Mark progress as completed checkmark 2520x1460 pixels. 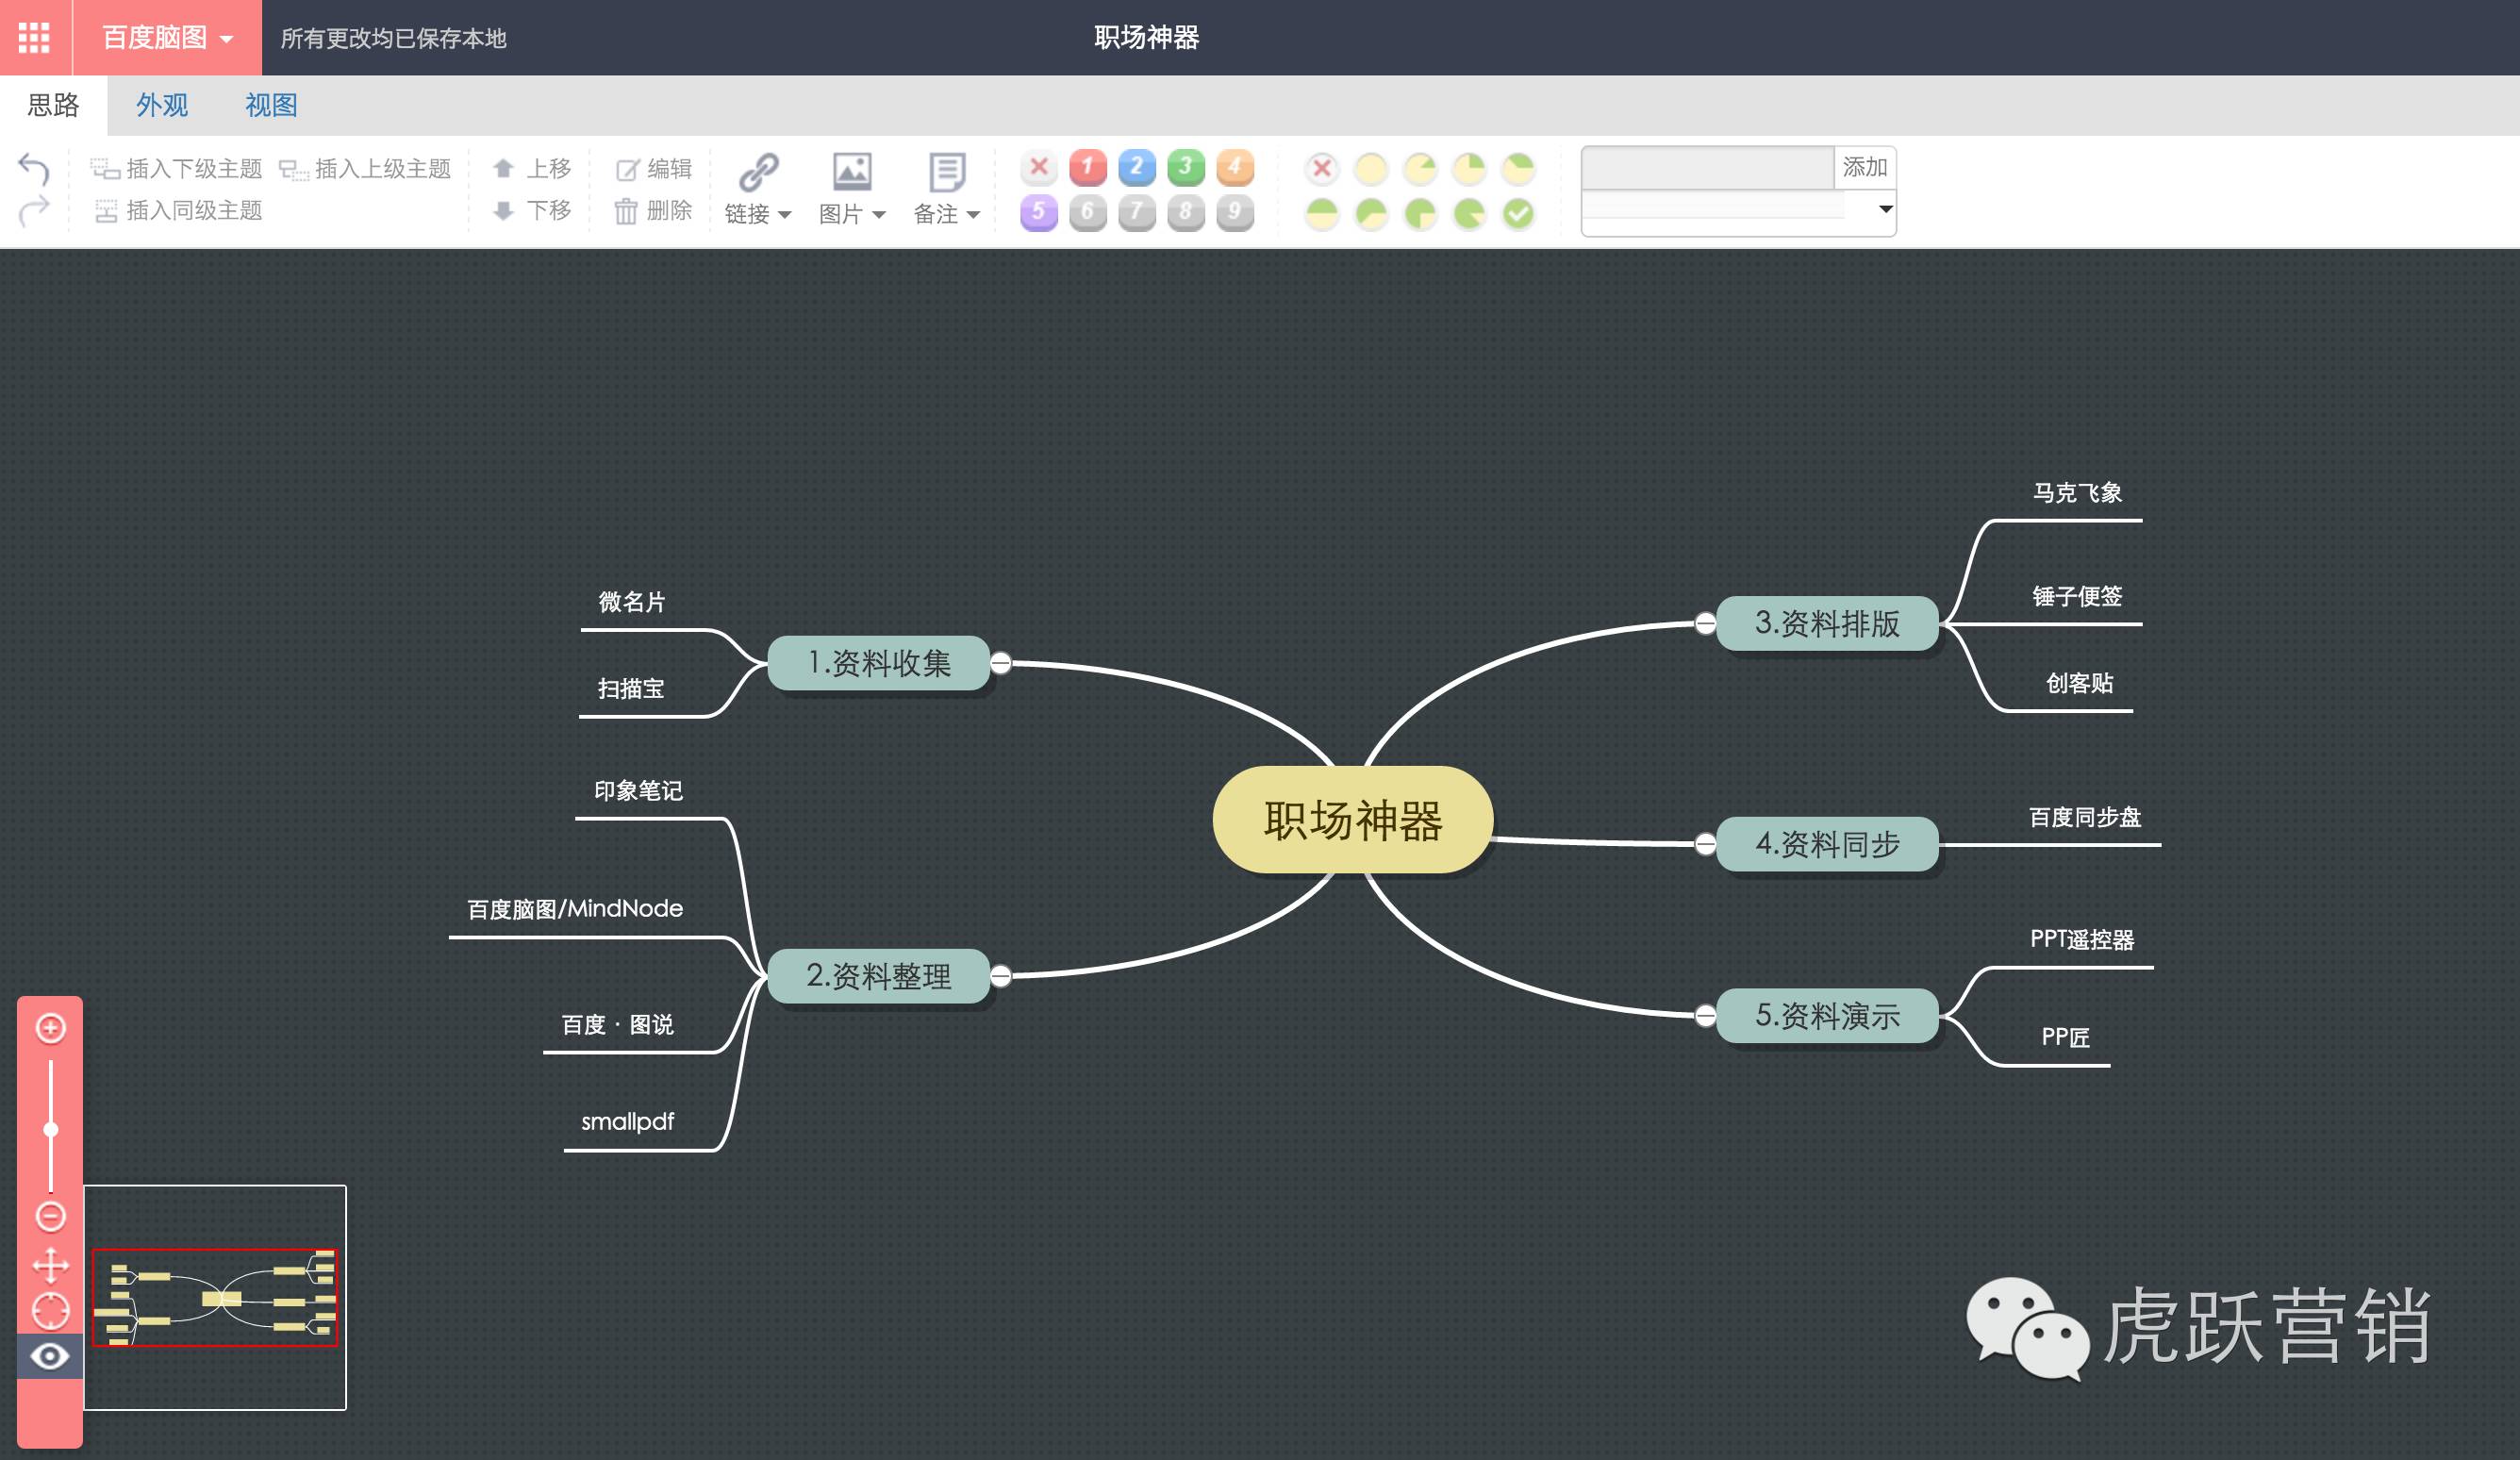pyautogui.click(x=1518, y=213)
